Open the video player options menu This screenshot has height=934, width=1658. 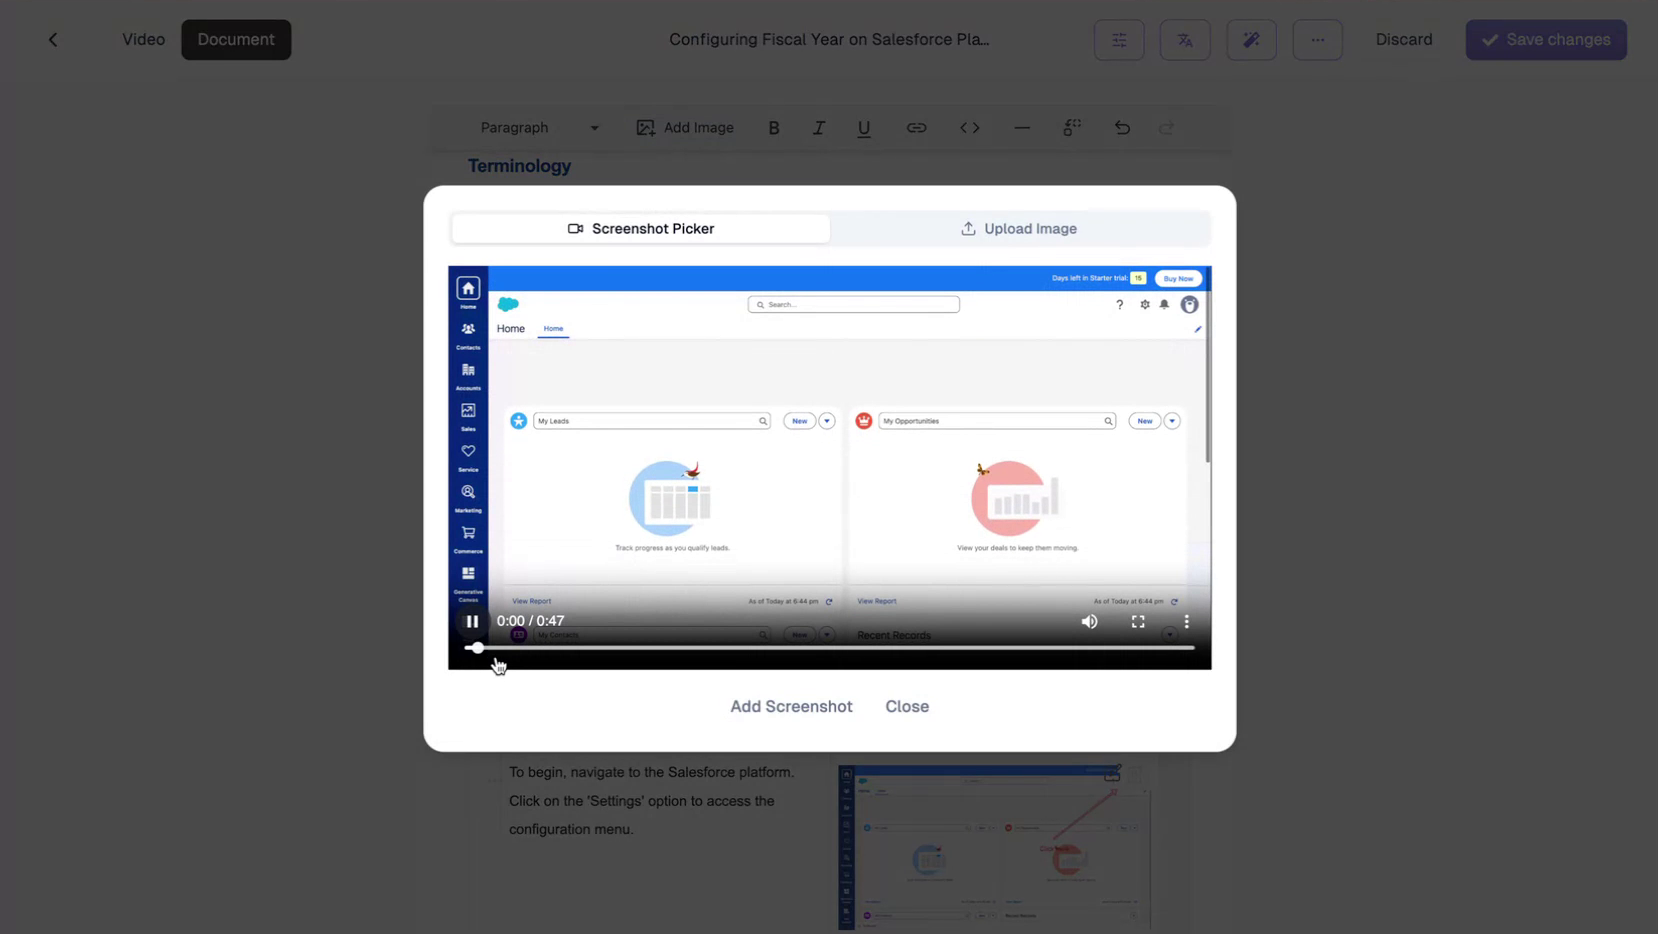tap(1186, 621)
